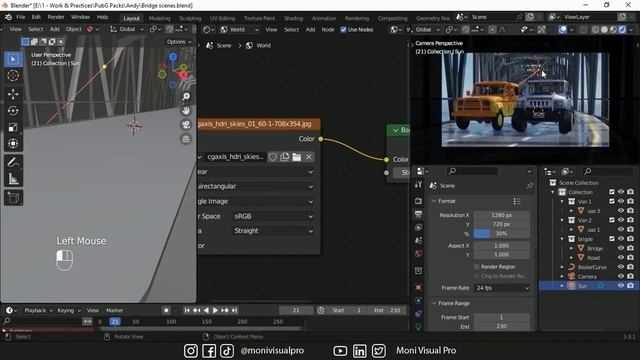Expand BezierCurve in outliner
Image resolution: width=640 pixels, height=360 pixels.
[x=562, y=267]
